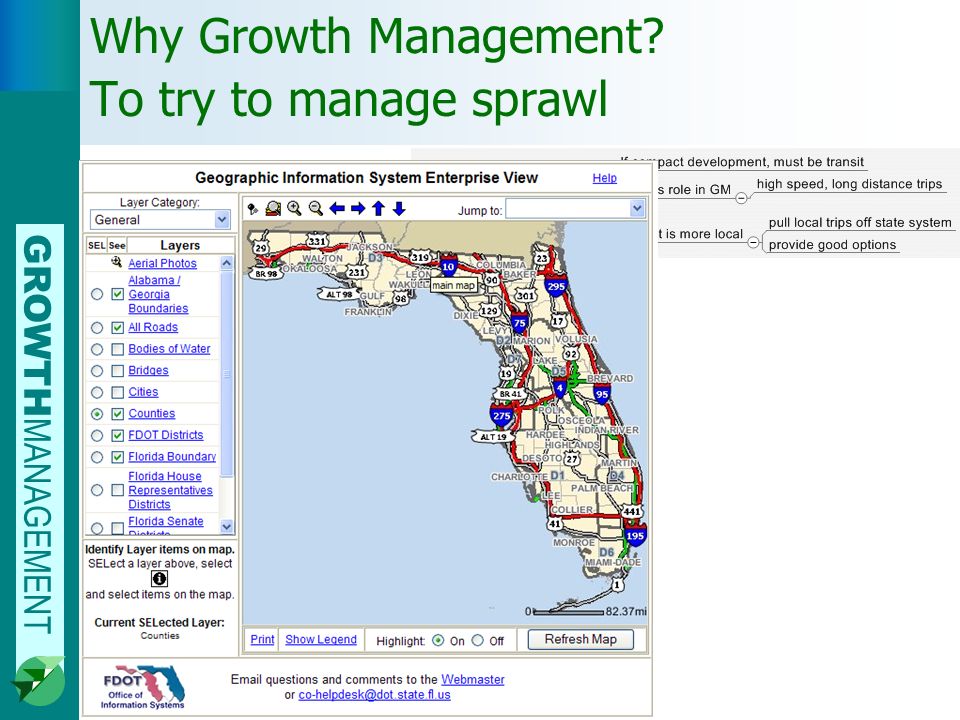
Task: Click the pushpin locate tool icon
Action: [x=253, y=209]
